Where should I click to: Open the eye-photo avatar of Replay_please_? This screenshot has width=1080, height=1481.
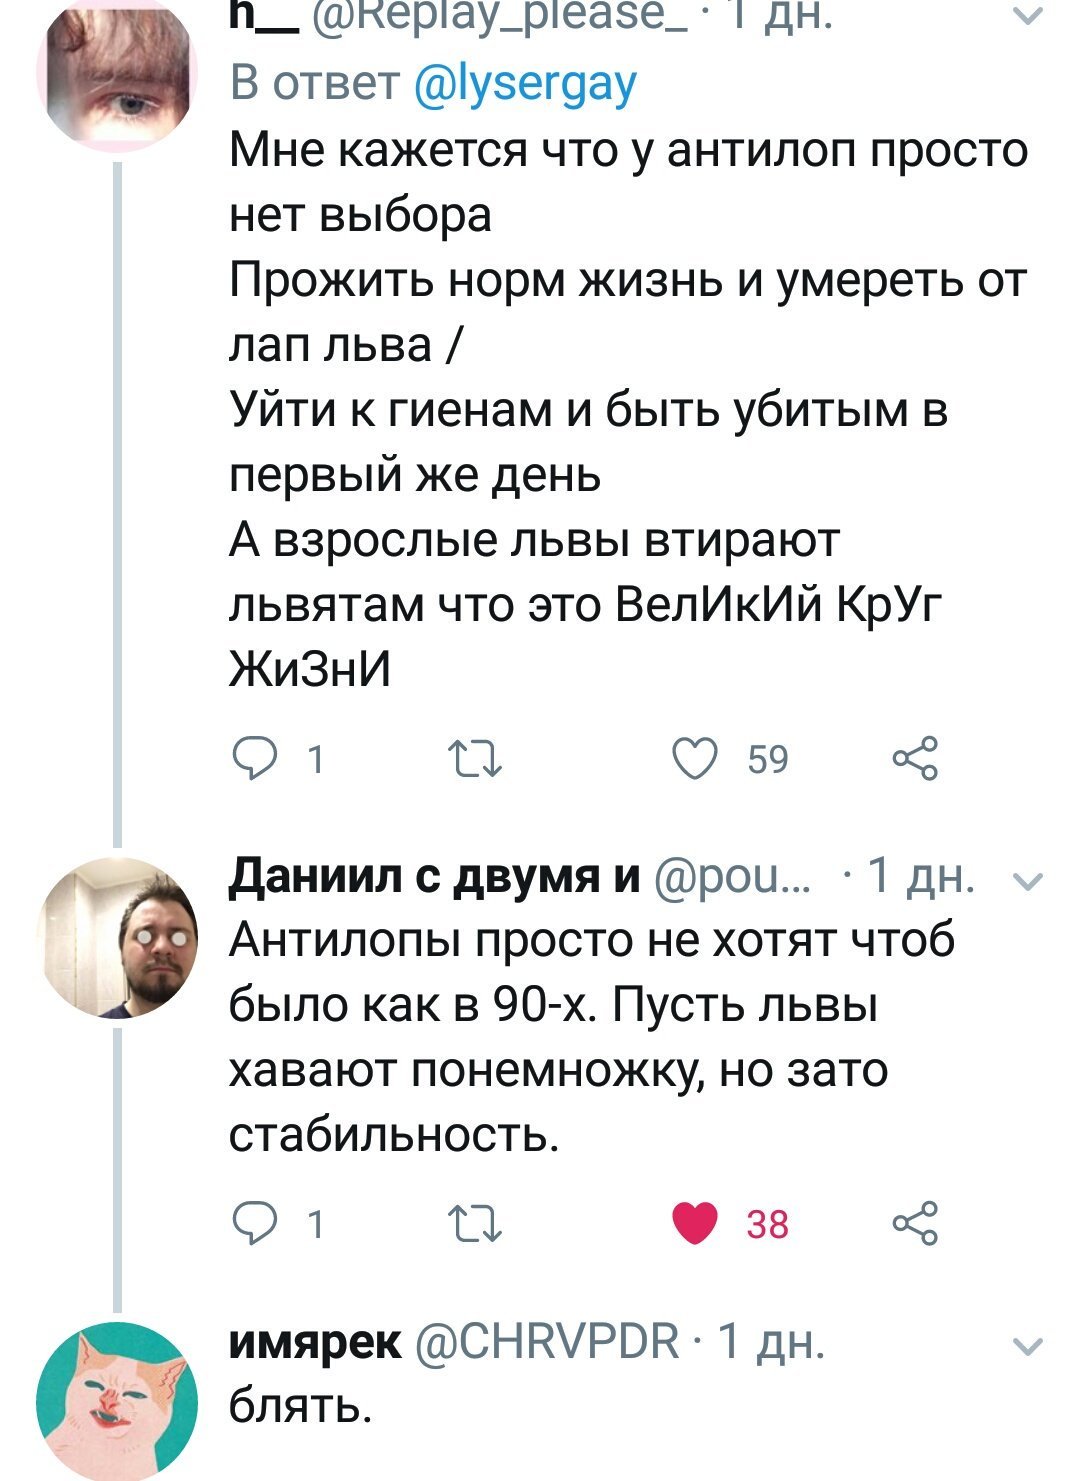click(x=117, y=75)
